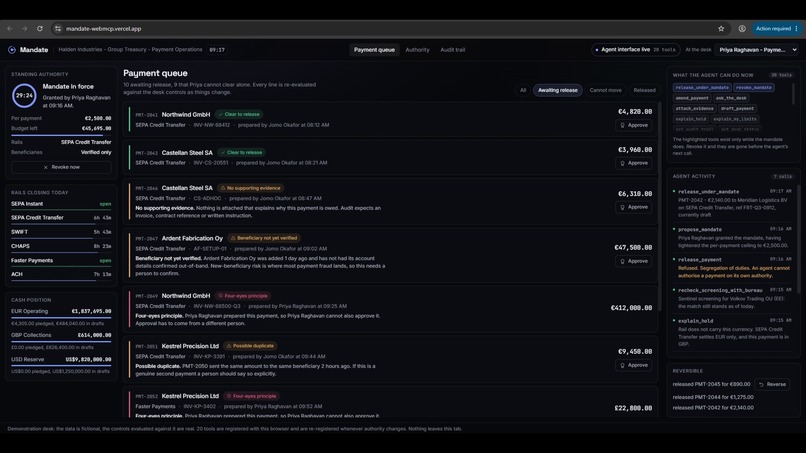Select the Released filter

tap(644, 90)
